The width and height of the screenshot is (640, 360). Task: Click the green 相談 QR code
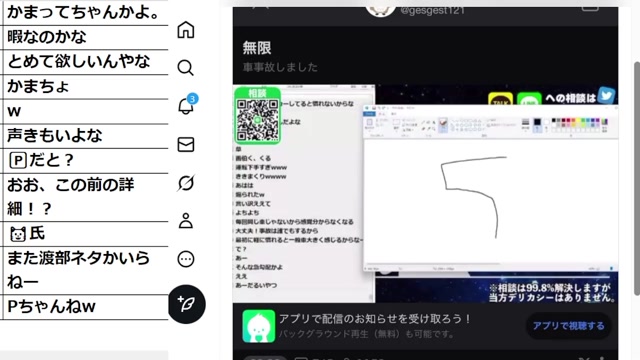tap(258, 116)
